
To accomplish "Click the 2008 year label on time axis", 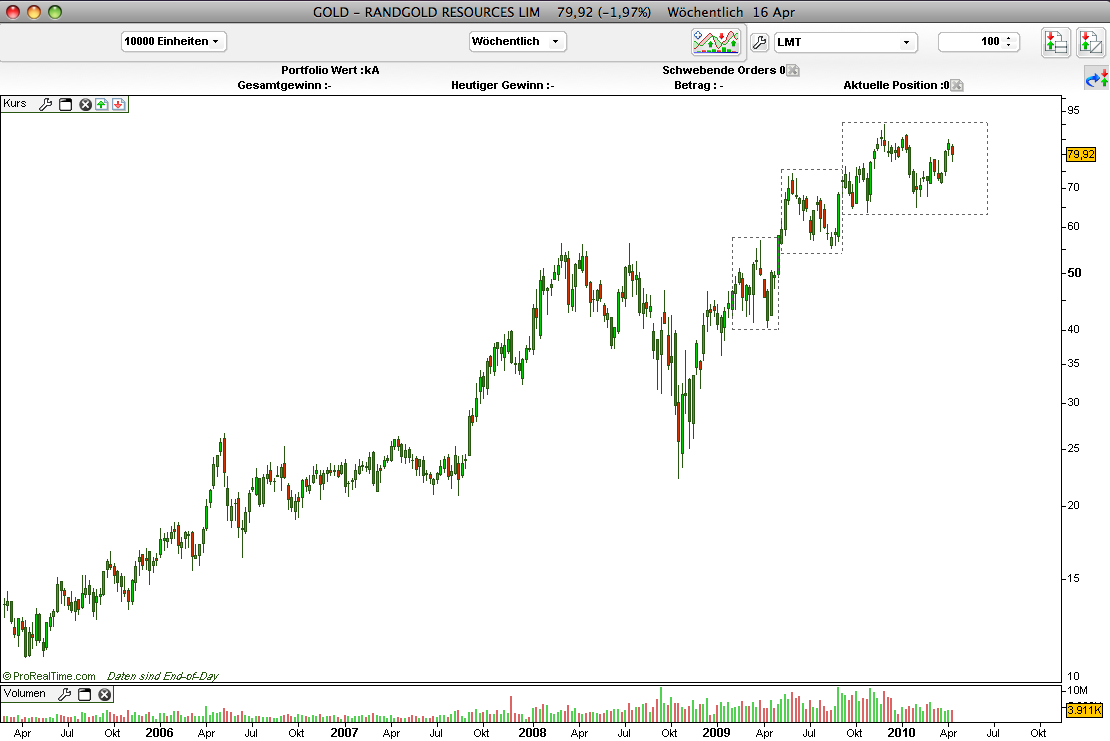I will (x=532, y=733).
